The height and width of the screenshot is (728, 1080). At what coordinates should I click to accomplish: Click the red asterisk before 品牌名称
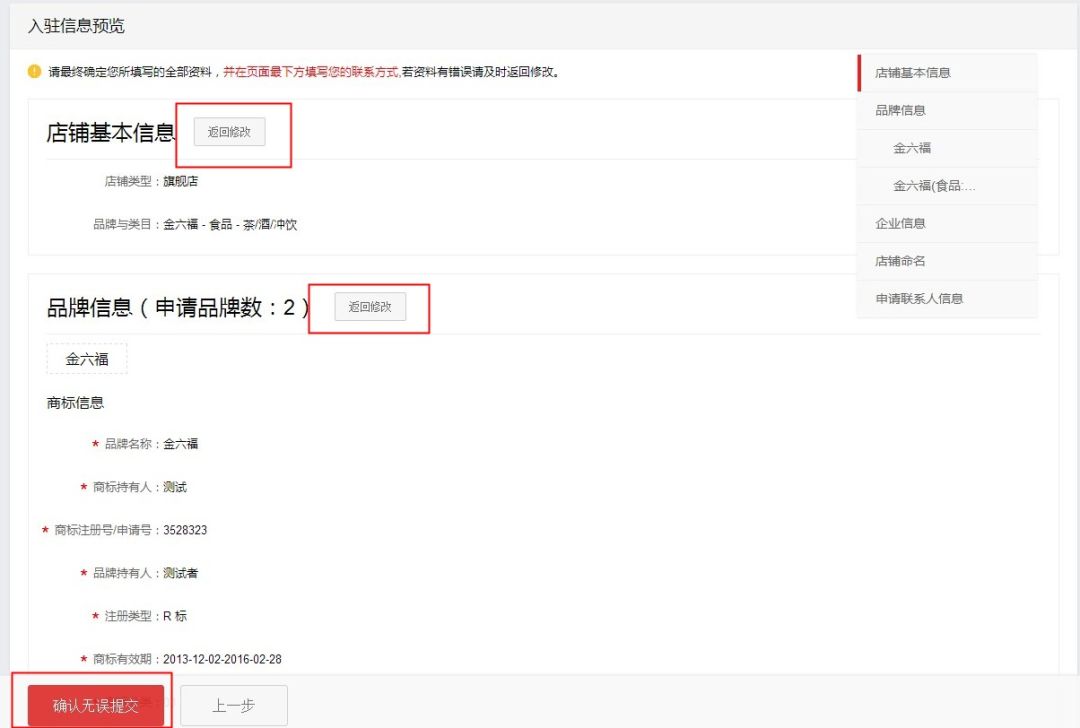click(x=95, y=444)
